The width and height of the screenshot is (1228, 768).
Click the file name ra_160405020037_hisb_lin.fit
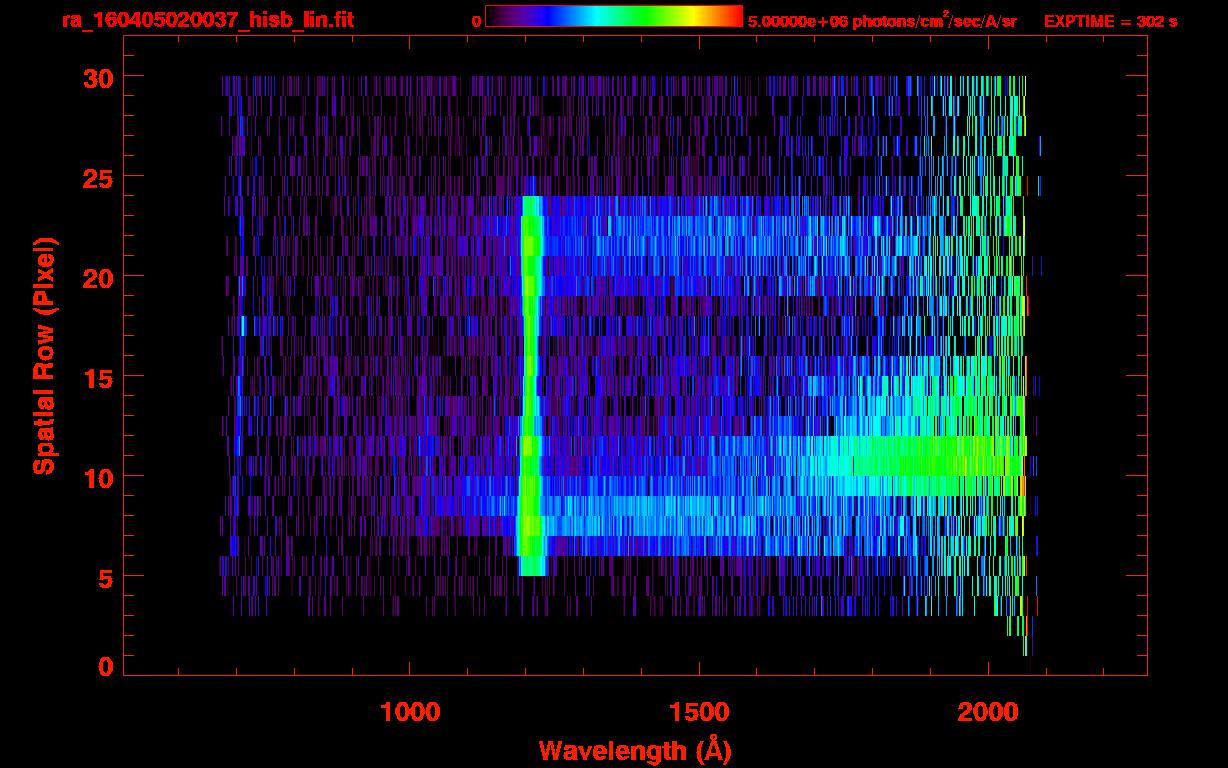click(207, 20)
